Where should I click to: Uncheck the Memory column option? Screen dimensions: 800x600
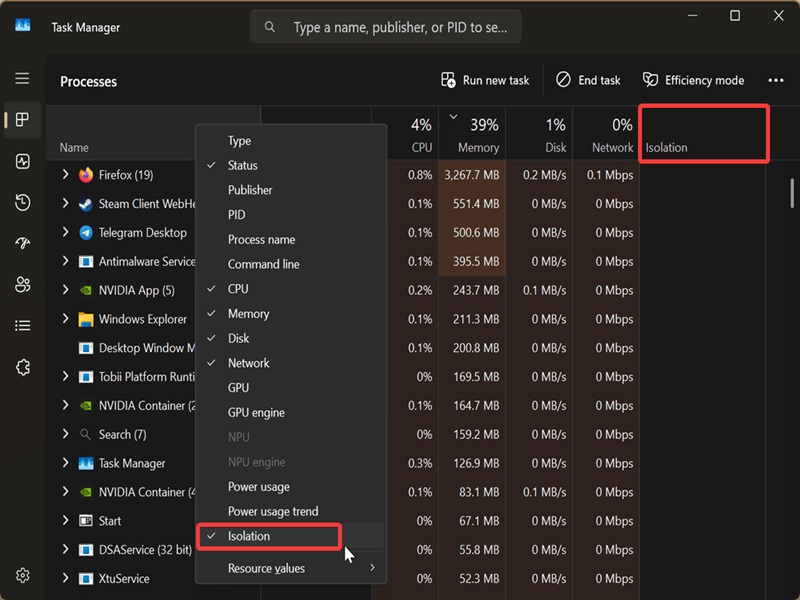[291, 314]
